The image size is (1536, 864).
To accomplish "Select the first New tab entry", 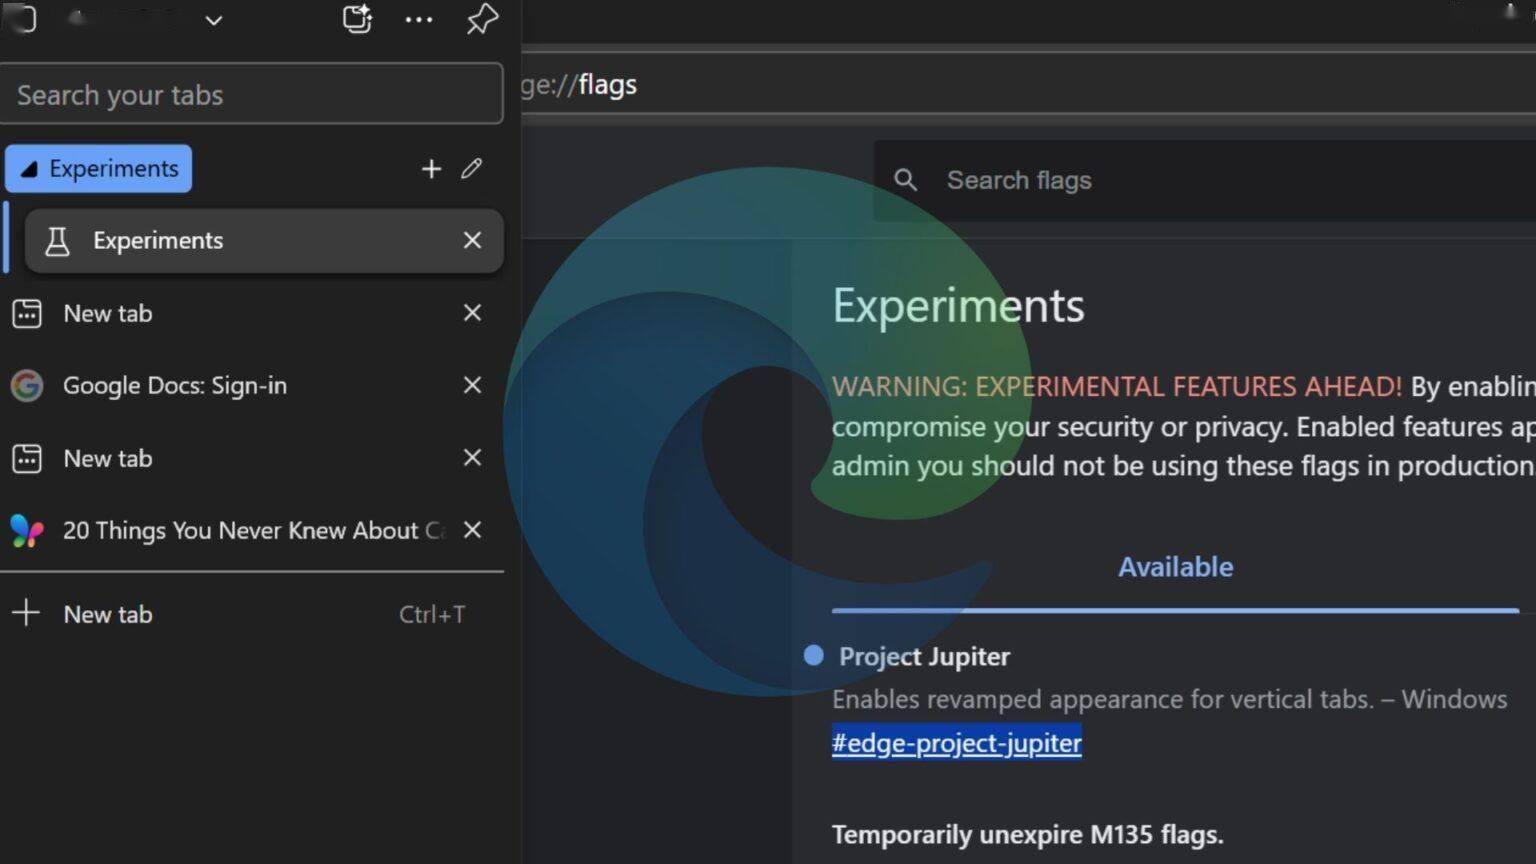I will tap(251, 313).
